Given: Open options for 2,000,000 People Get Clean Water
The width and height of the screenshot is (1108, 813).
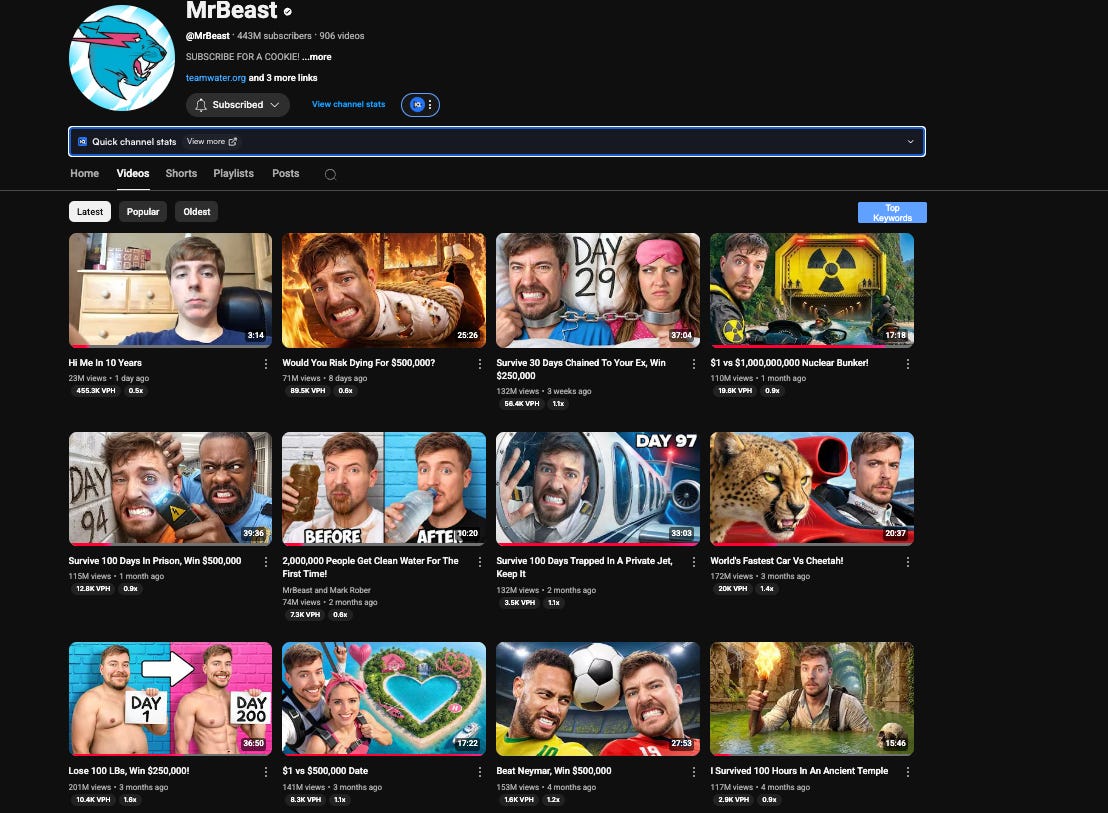Looking at the screenshot, I should click(x=480, y=562).
